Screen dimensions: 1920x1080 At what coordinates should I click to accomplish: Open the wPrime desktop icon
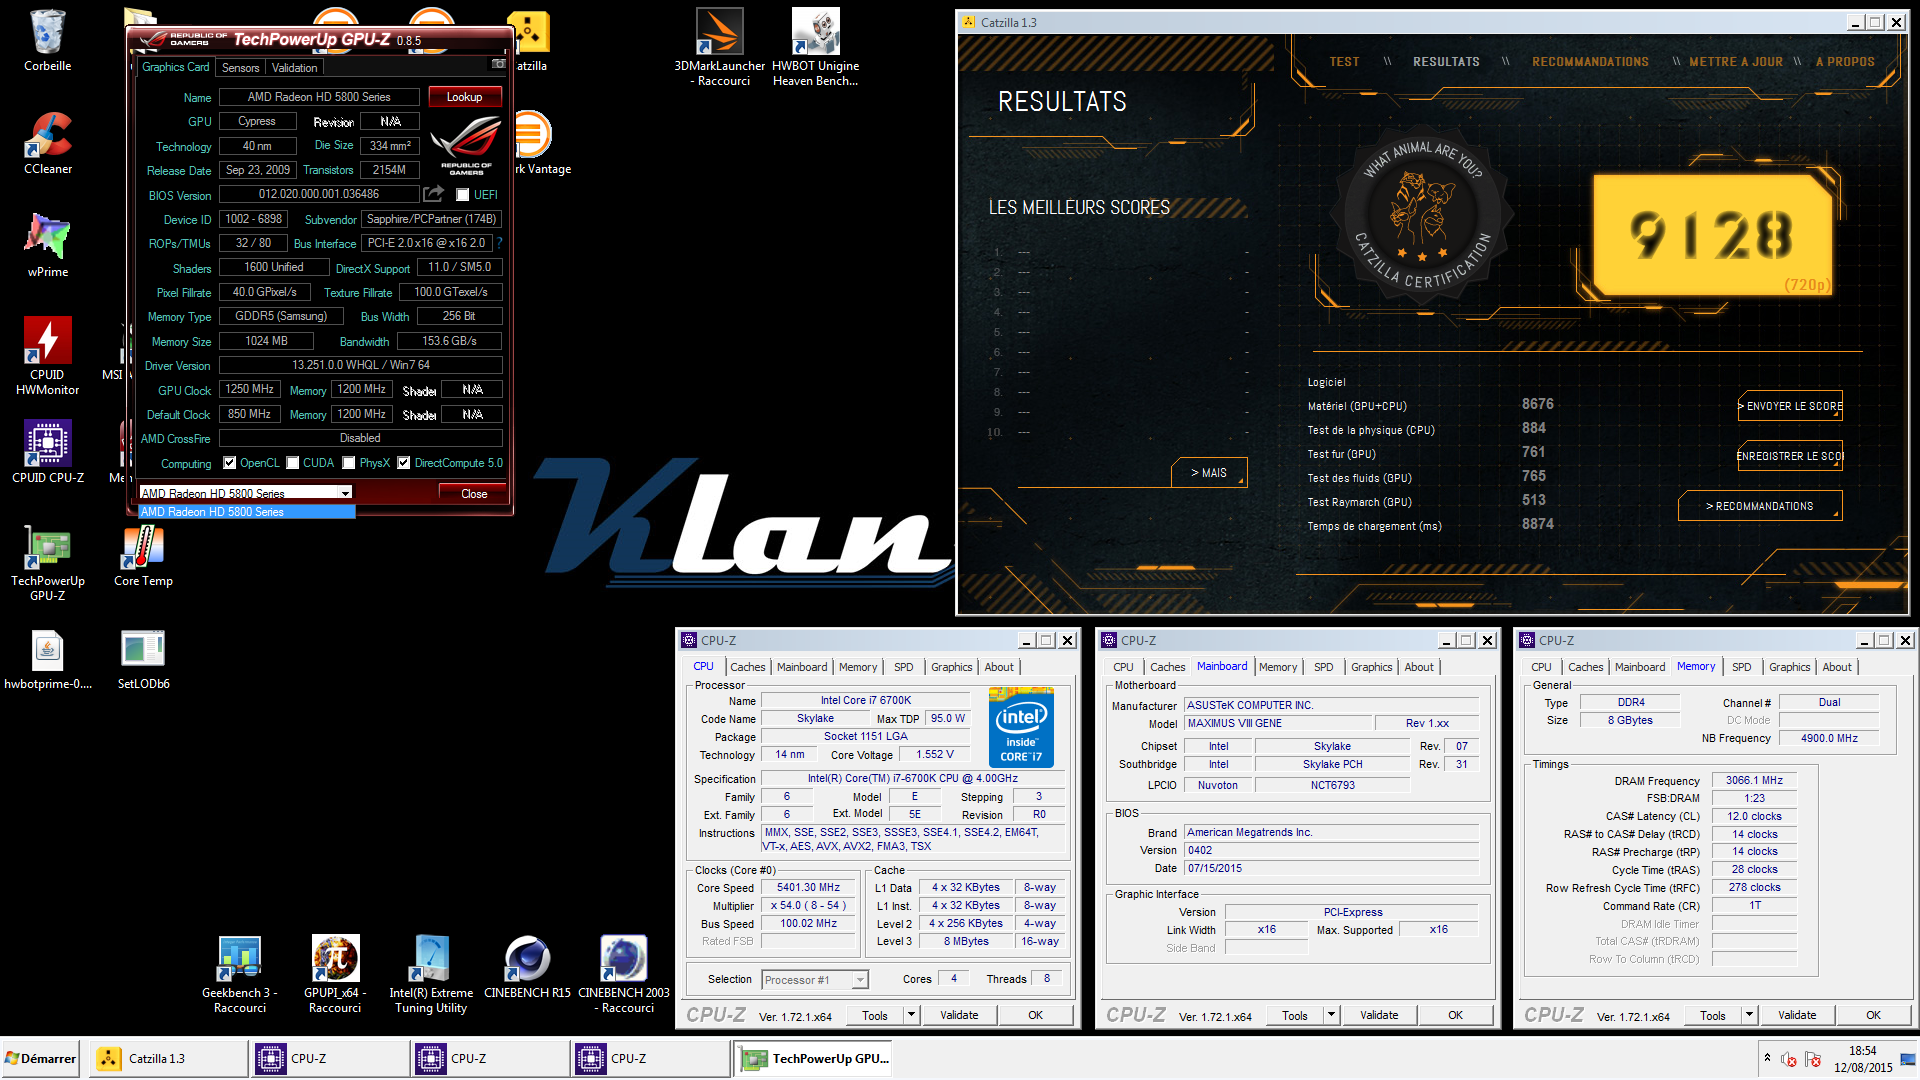[x=47, y=246]
